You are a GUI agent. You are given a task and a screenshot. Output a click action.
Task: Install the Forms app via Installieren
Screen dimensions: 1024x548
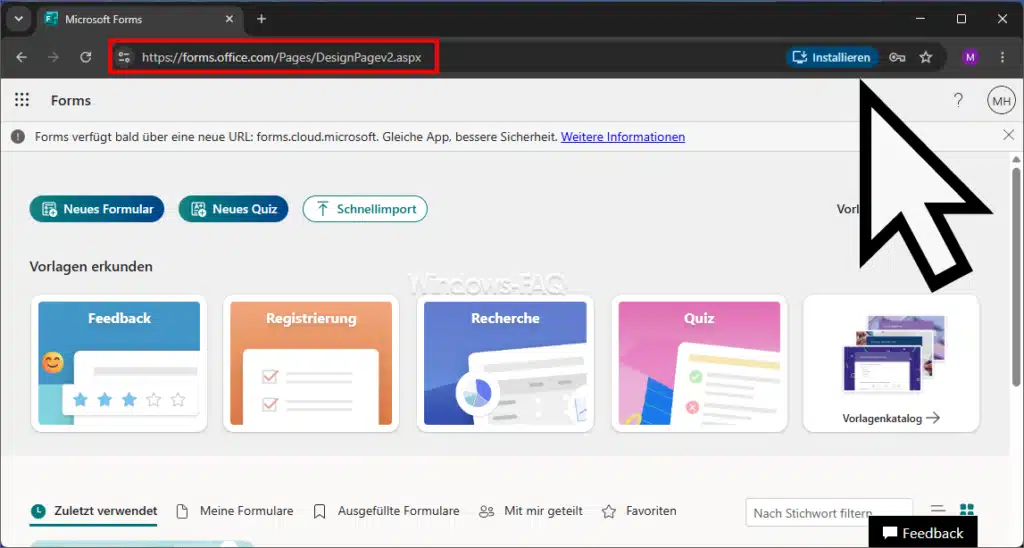[832, 57]
